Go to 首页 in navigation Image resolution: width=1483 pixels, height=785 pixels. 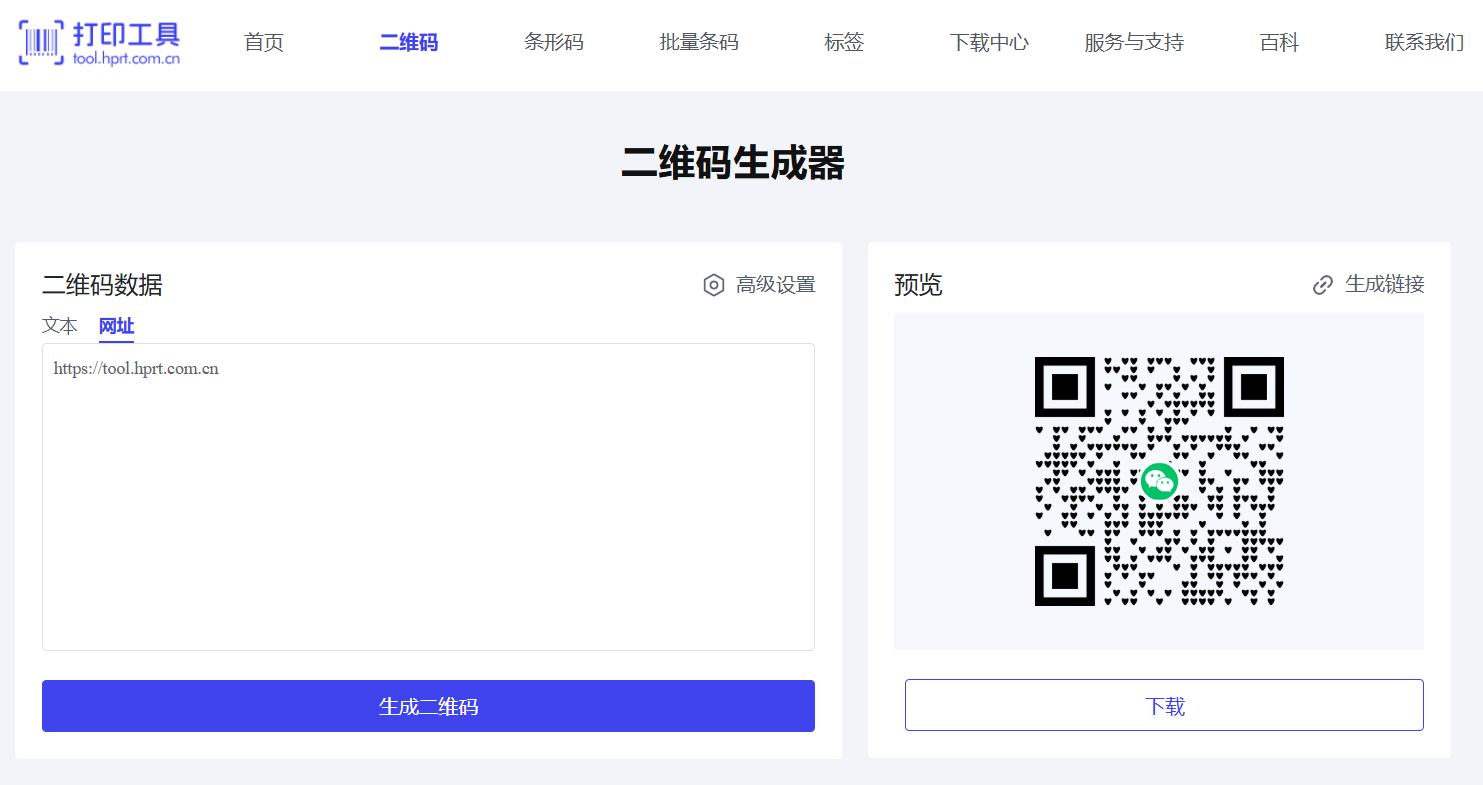tap(264, 43)
